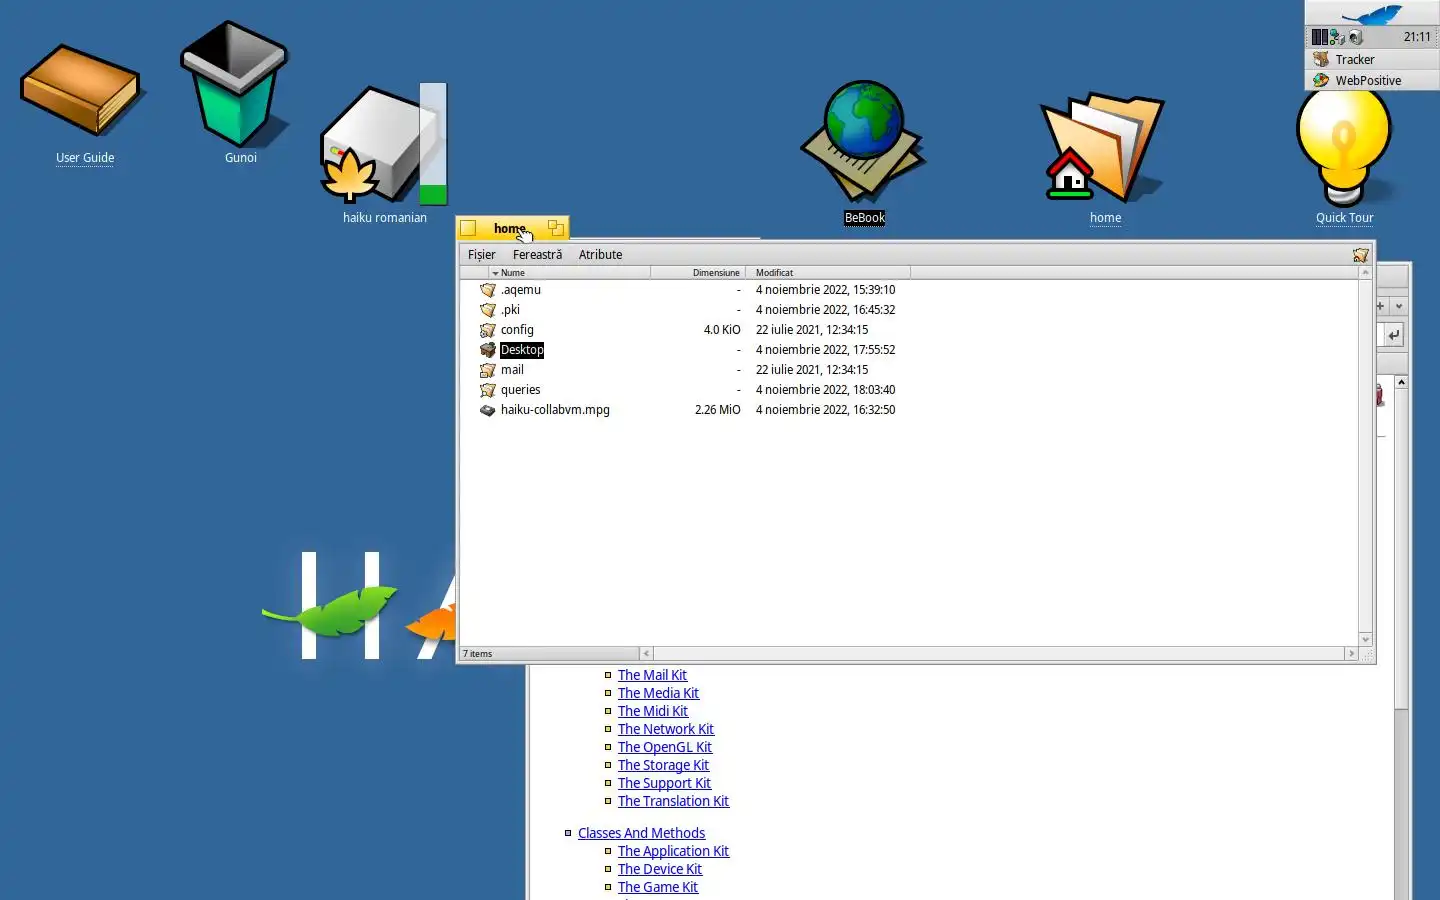Sort by the Nume column header
Screen dimensions: 1440x900
point(568,272)
